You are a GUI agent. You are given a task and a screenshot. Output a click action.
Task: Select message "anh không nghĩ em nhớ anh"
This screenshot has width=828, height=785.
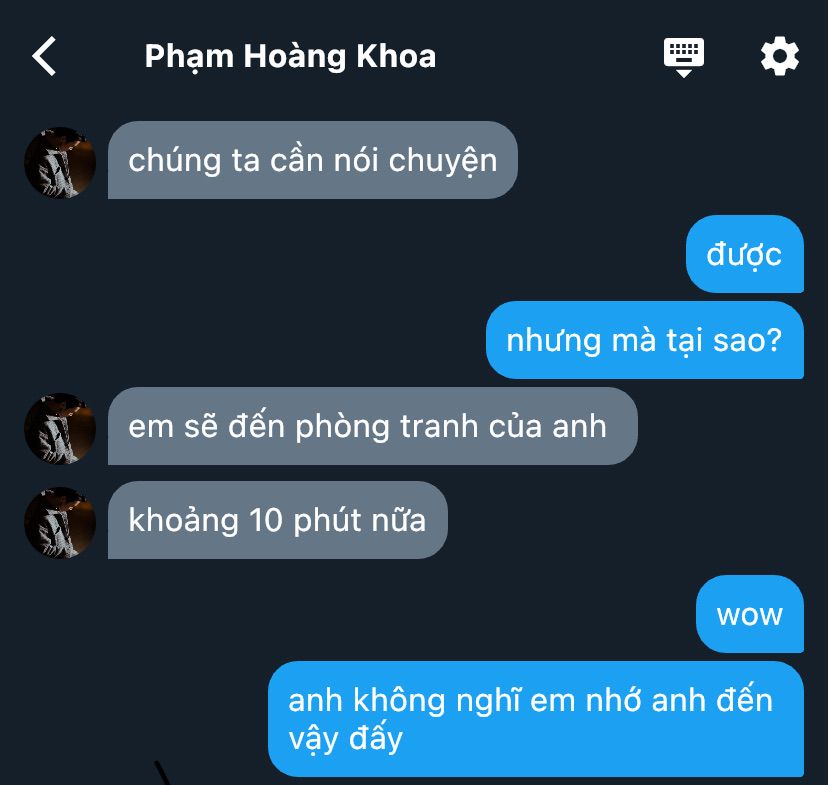coord(536,719)
